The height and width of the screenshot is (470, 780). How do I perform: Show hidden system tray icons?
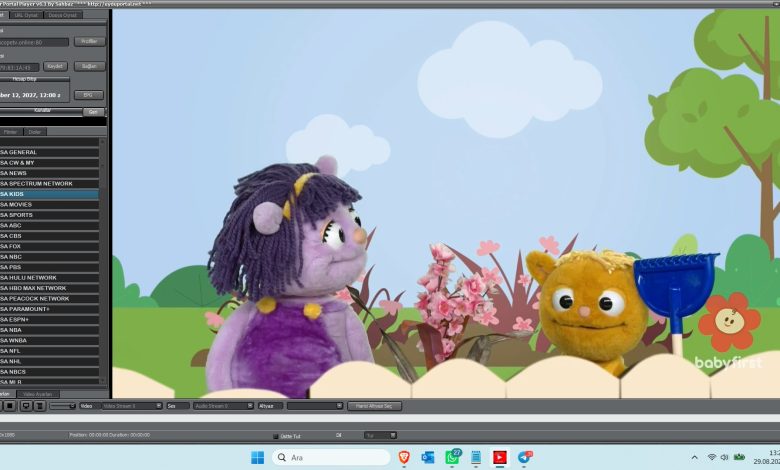coord(694,457)
